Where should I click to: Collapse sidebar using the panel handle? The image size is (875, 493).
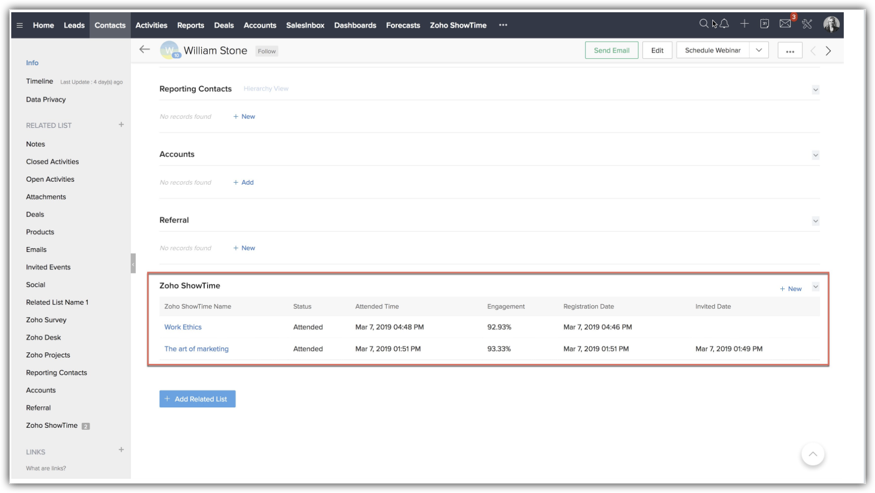point(133,264)
